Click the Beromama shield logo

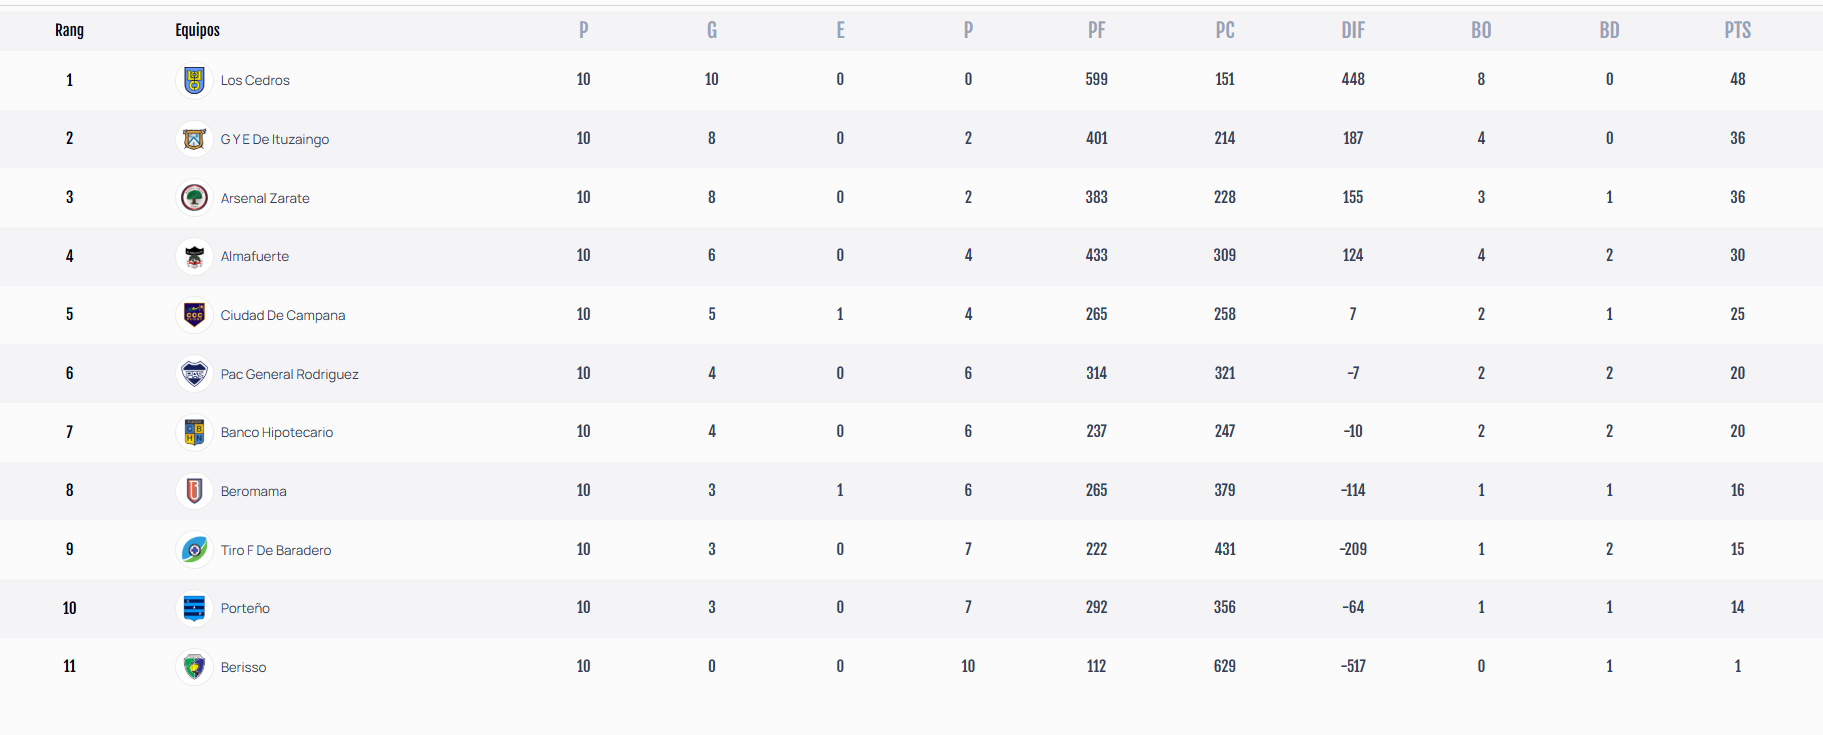pyautogui.click(x=194, y=491)
